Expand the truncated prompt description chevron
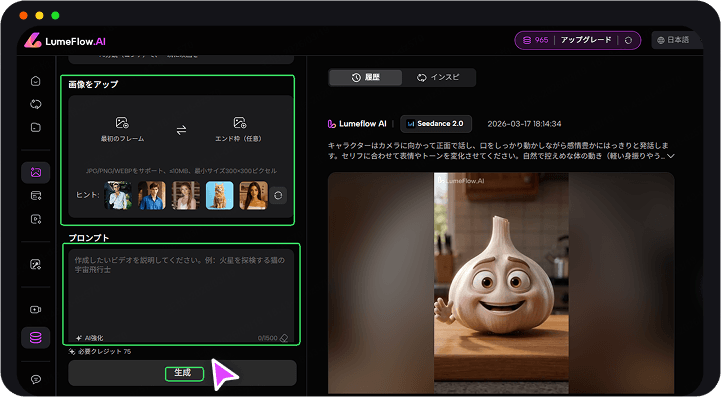Viewport: 721px width, 404px height. pyautogui.click(x=671, y=156)
